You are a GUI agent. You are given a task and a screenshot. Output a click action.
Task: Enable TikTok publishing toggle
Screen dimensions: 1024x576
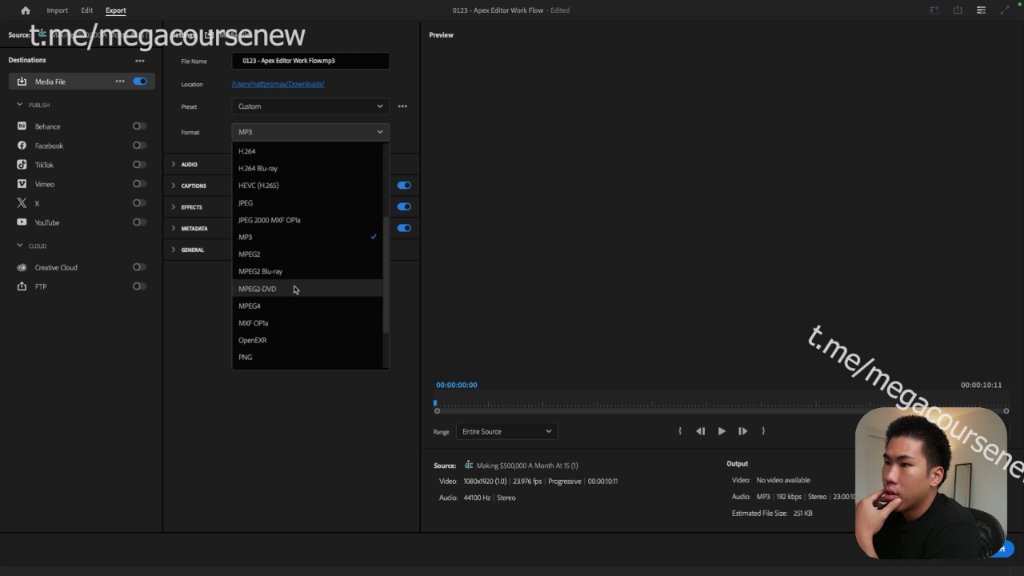click(139, 165)
